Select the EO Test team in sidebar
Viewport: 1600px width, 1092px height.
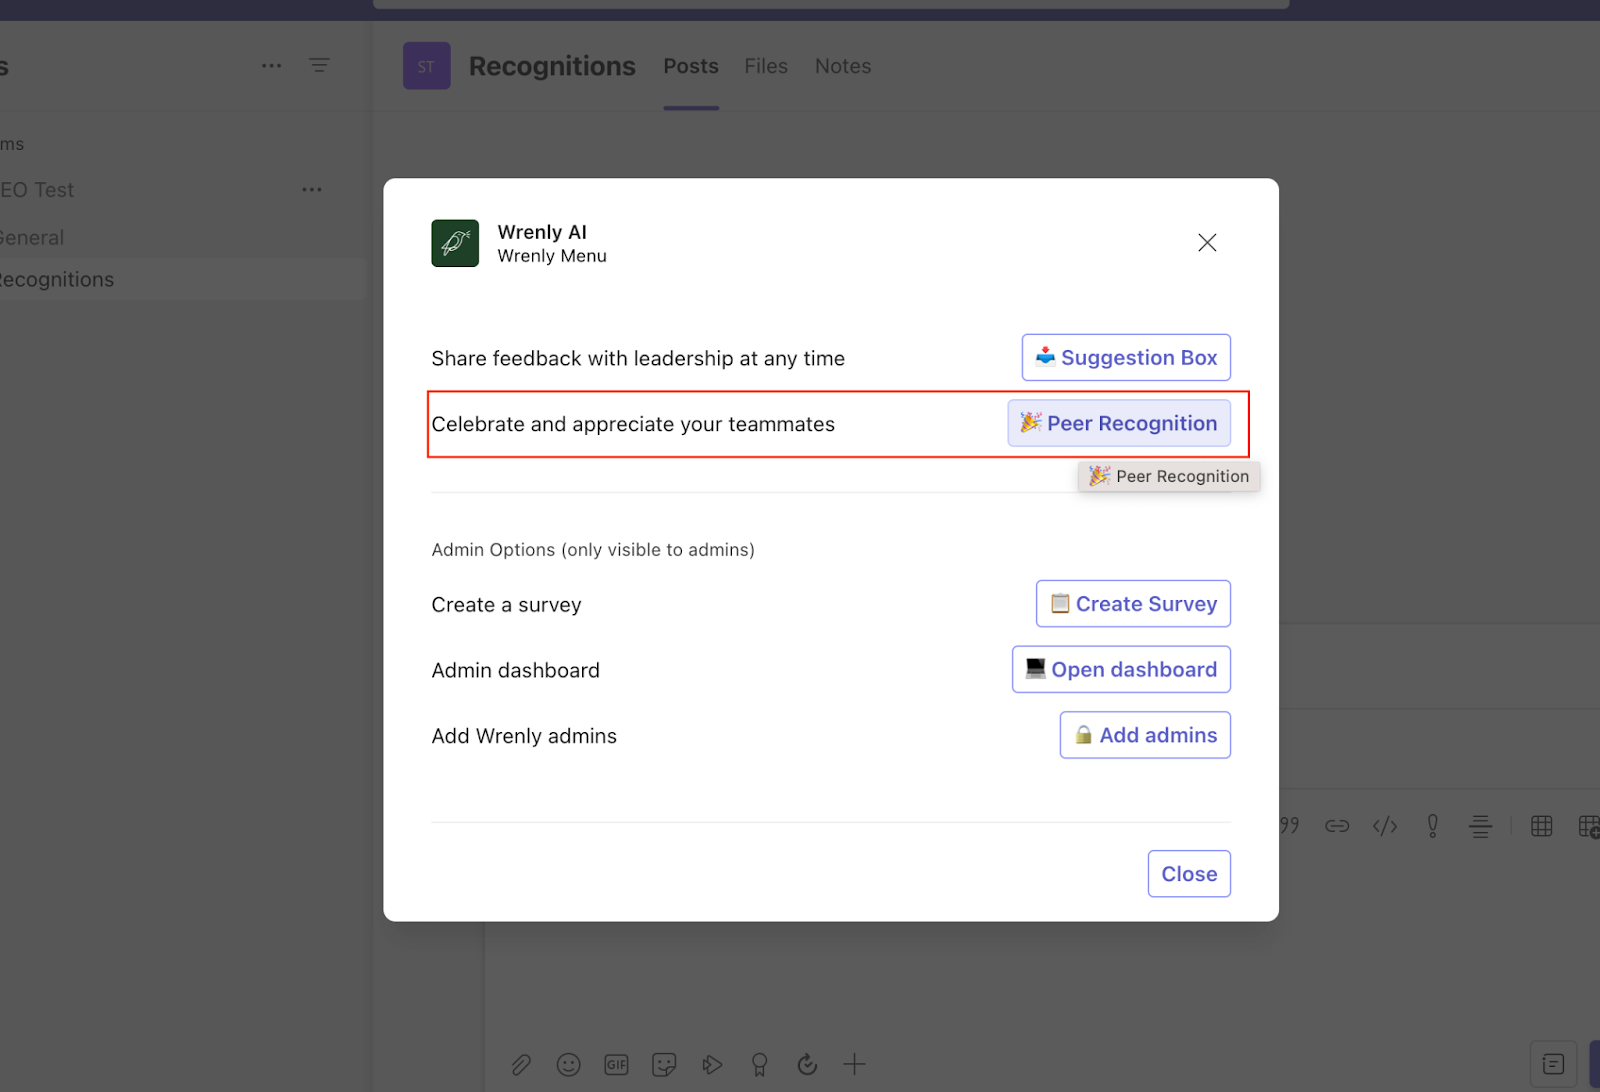pos(37,190)
